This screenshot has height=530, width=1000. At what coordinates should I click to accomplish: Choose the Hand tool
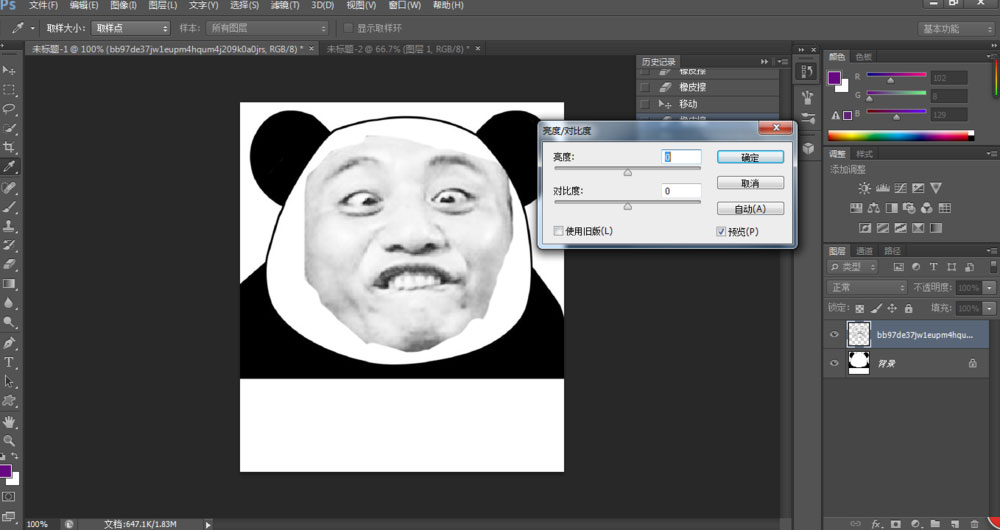9,421
